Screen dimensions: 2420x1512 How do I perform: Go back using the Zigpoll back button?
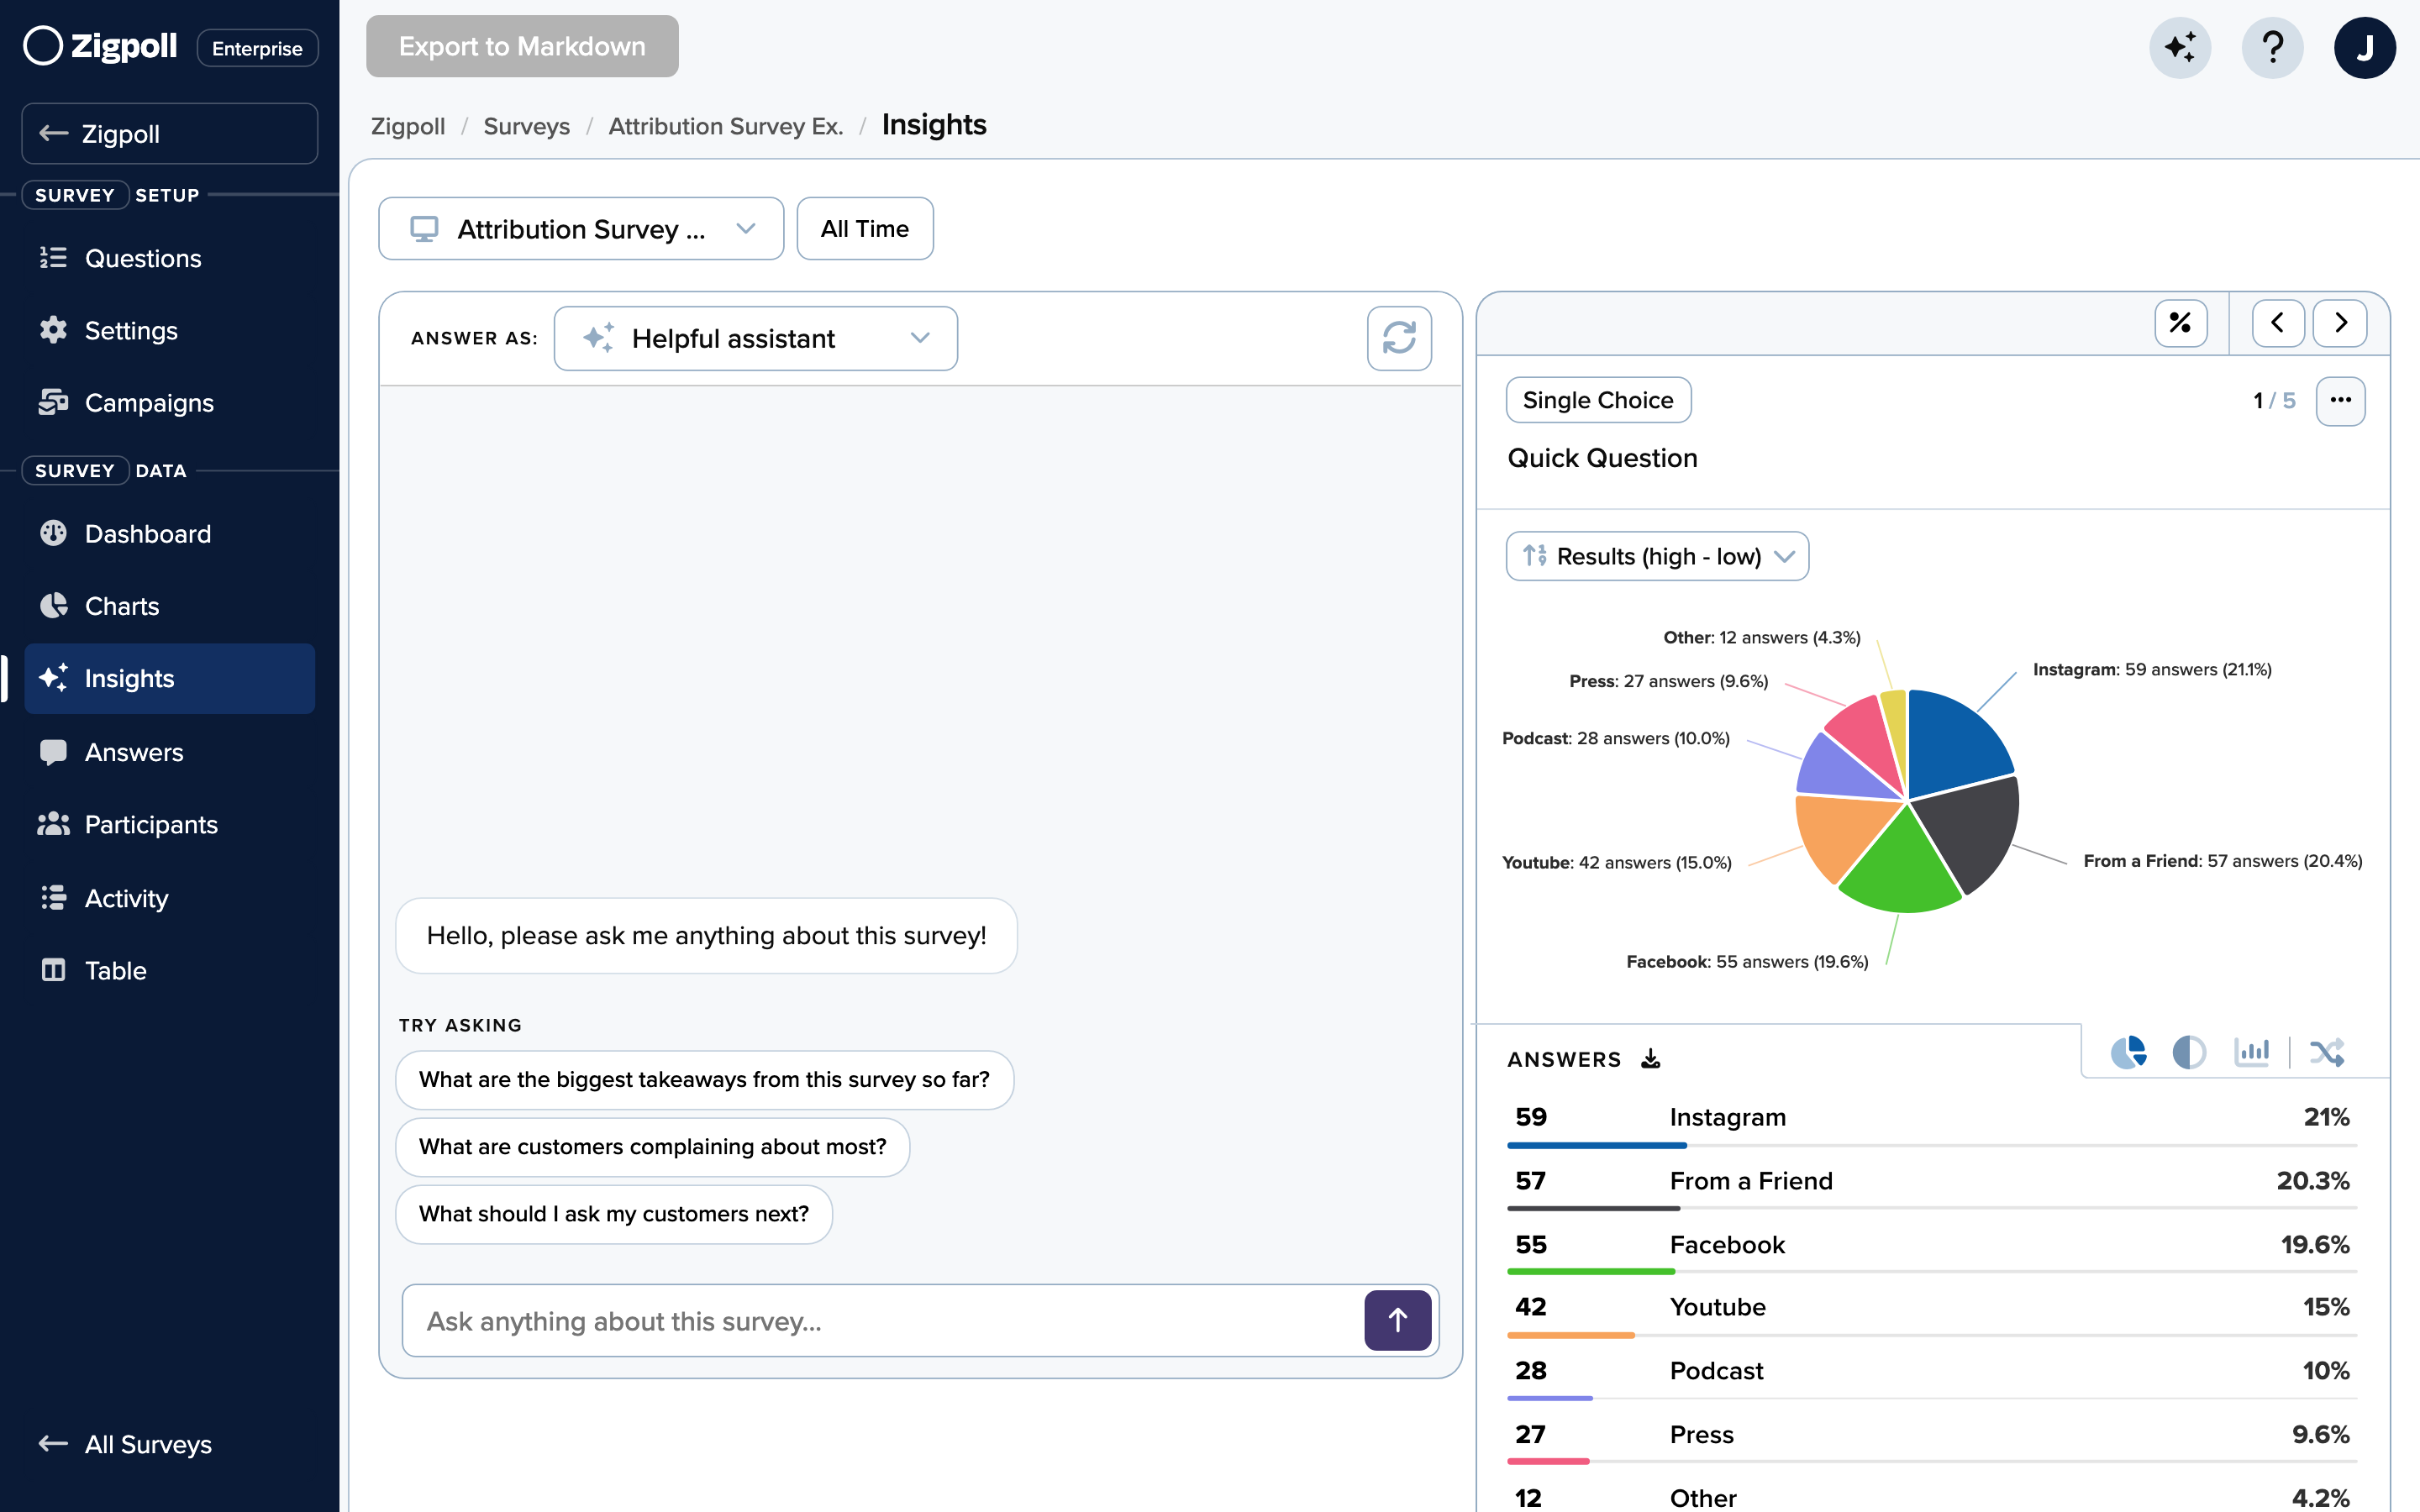[170, 133]
